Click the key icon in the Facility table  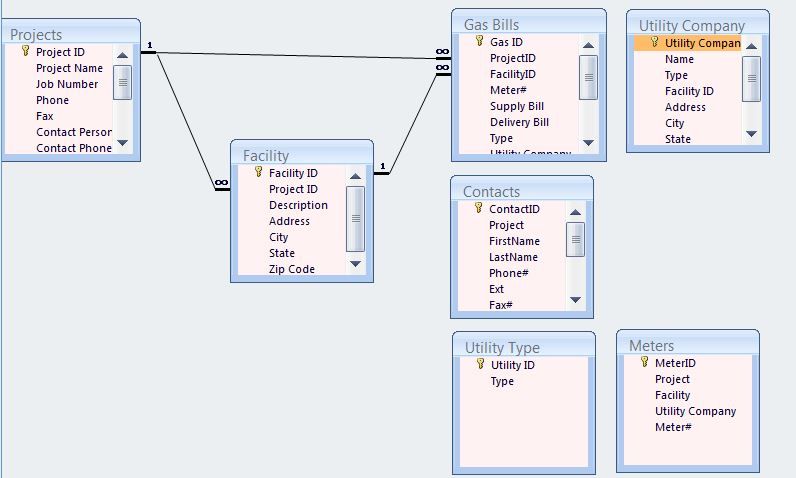258,172
